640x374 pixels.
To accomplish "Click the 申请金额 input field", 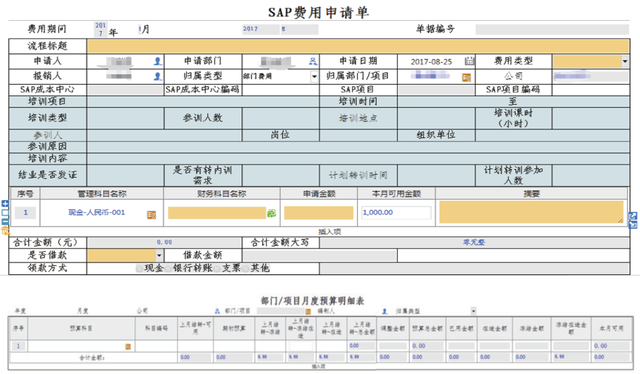I will point(319,213).
